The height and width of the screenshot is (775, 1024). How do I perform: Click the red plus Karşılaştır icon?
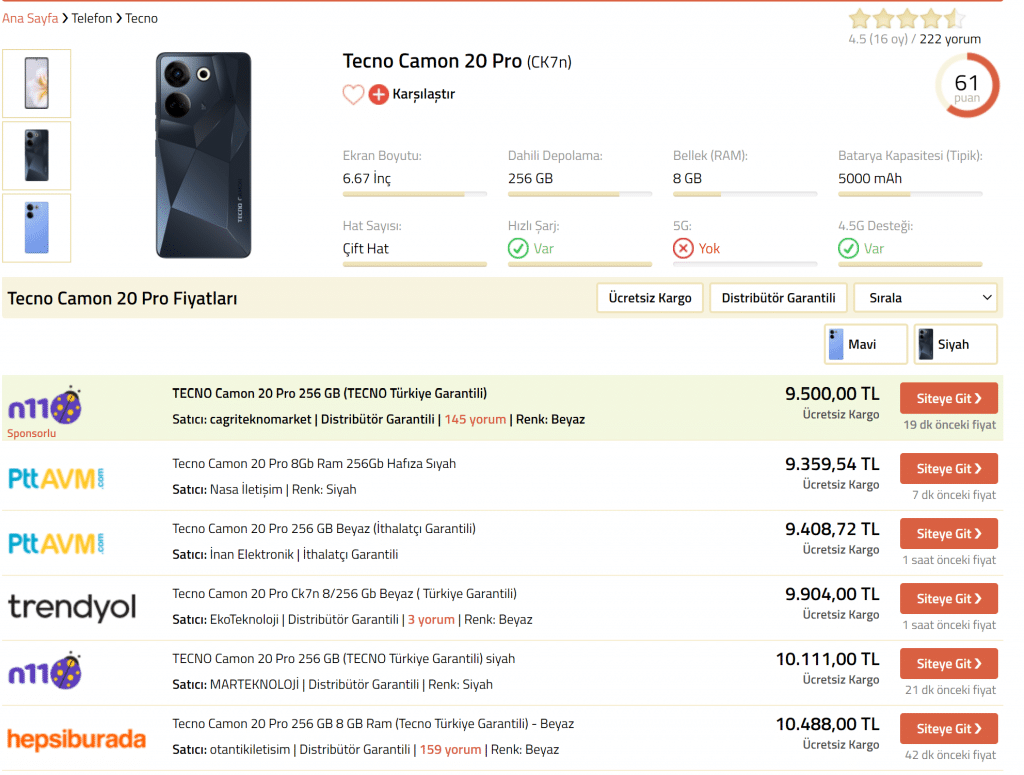(x=378, y=95)
